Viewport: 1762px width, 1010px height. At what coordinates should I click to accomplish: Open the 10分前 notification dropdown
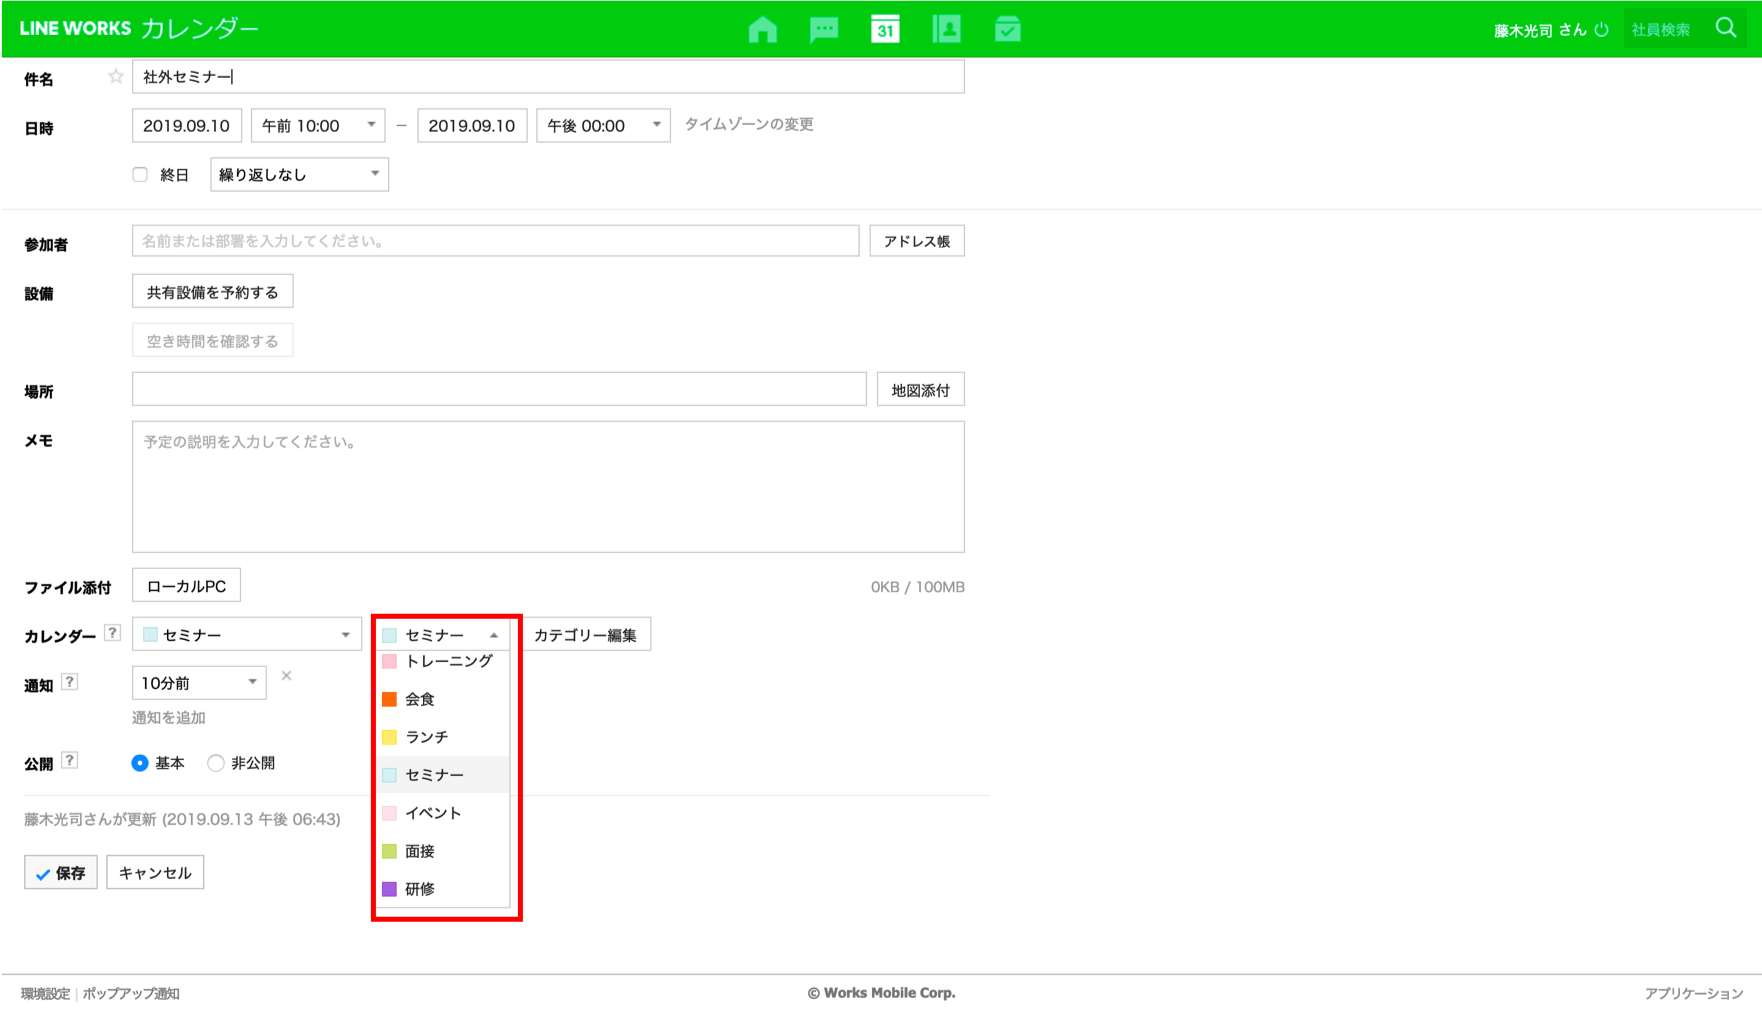click(199, 683)
